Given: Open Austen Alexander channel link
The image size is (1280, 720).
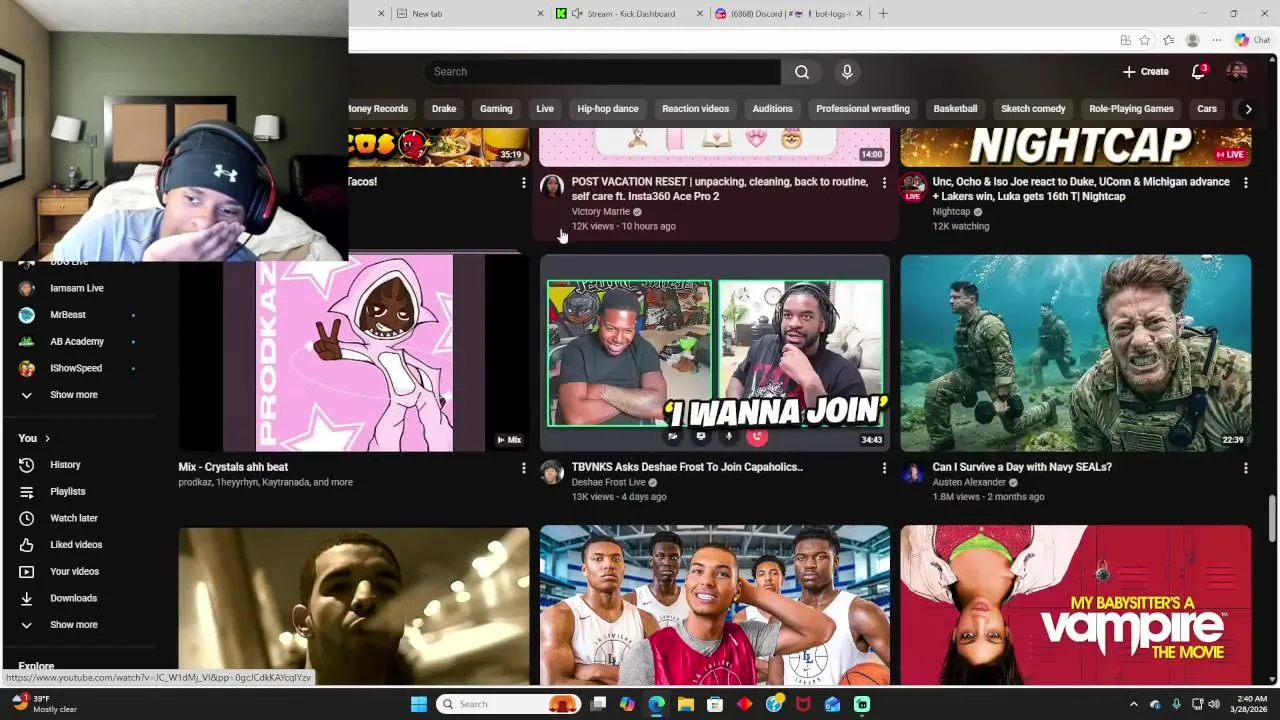Looking at the screenshot, I should pyautogui.click(x=969, y=482).
